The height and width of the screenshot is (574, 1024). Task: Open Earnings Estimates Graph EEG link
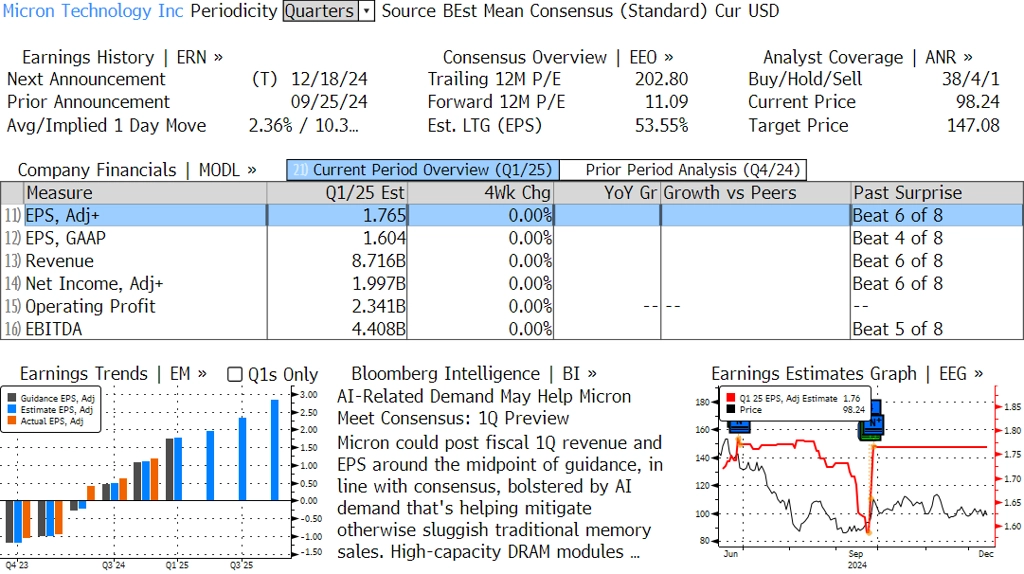point(847,374)
